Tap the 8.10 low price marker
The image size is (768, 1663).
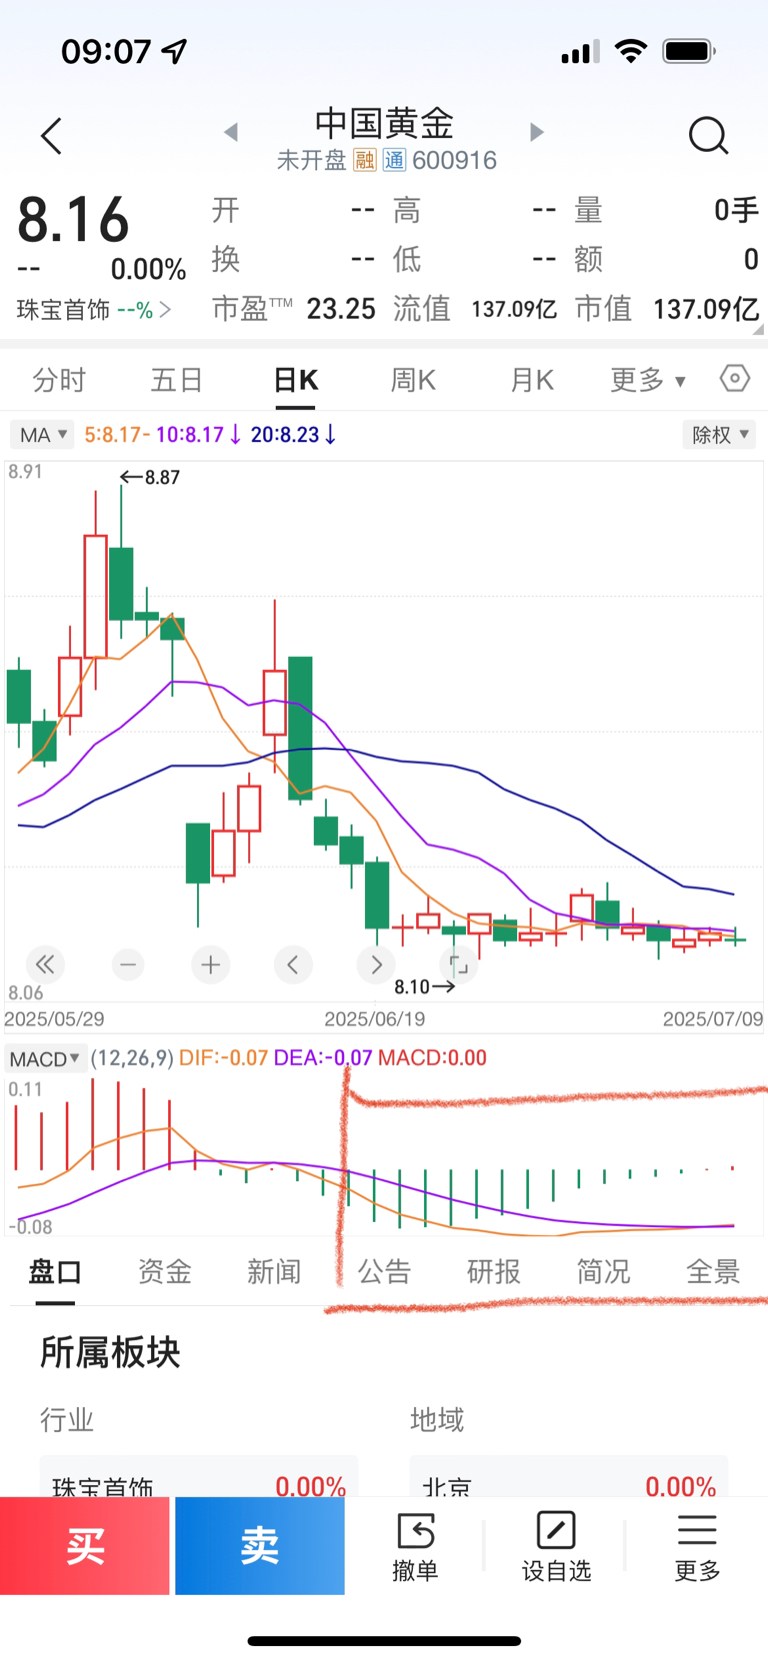pyautogui.click(x=425, y=987)
